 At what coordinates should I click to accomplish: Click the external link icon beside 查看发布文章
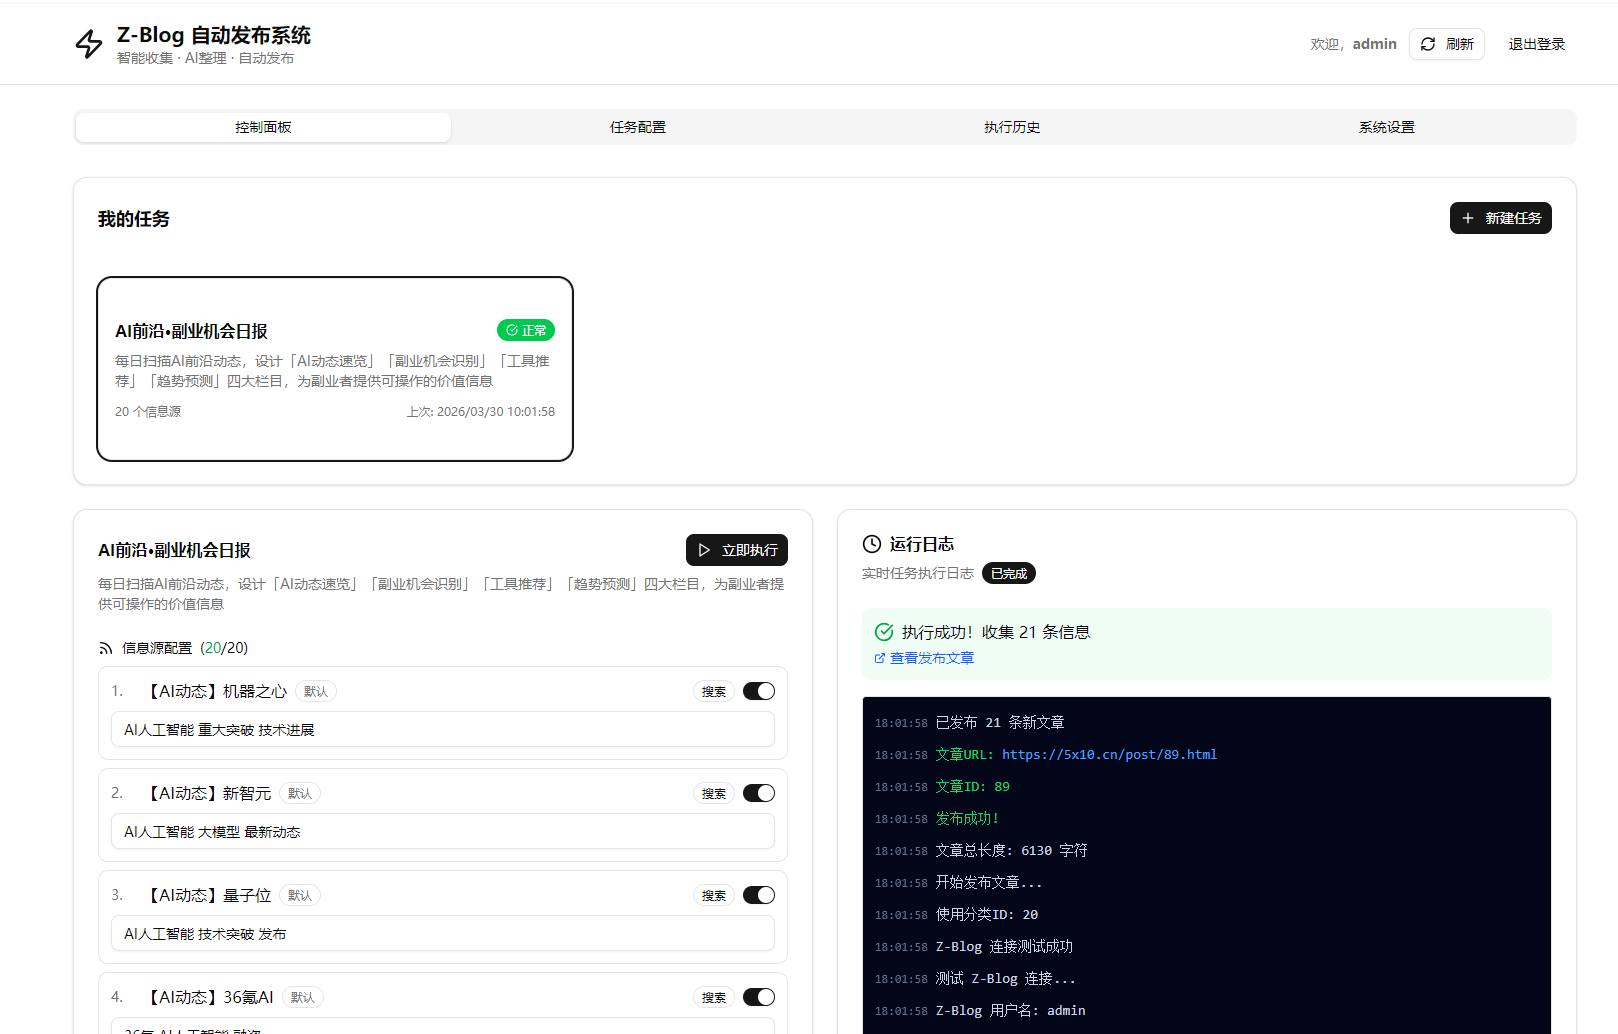(880, 658)
